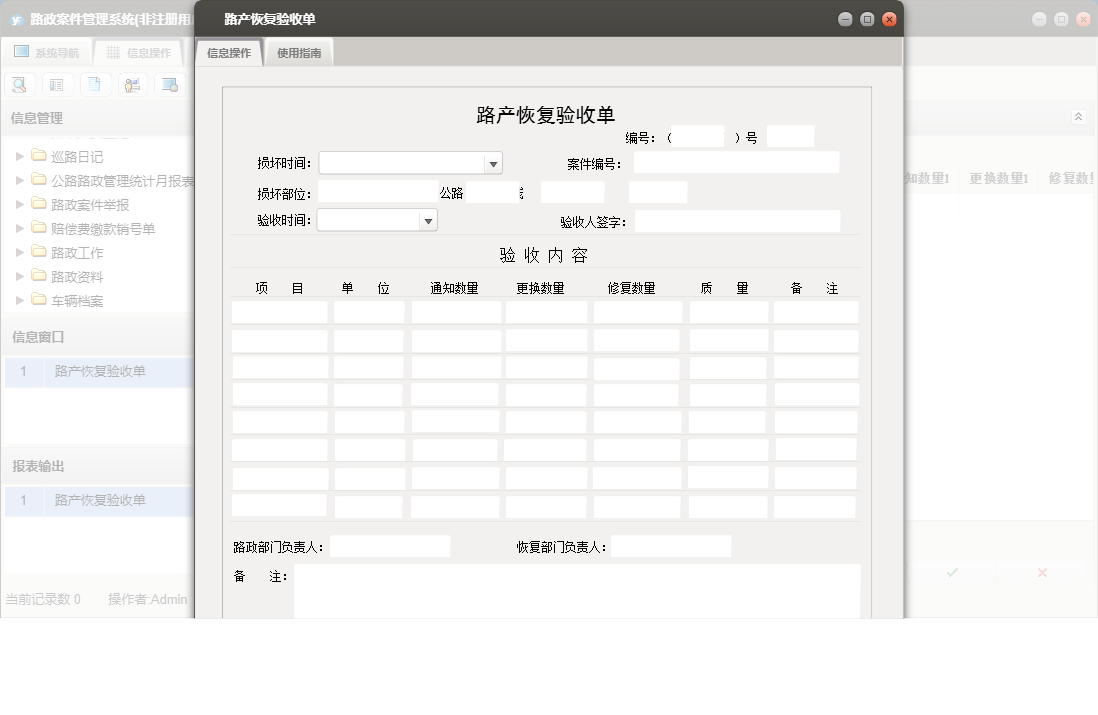1098x715 pixels.
Task: Click the 验收人签字 input field
Action: (737, 221)
